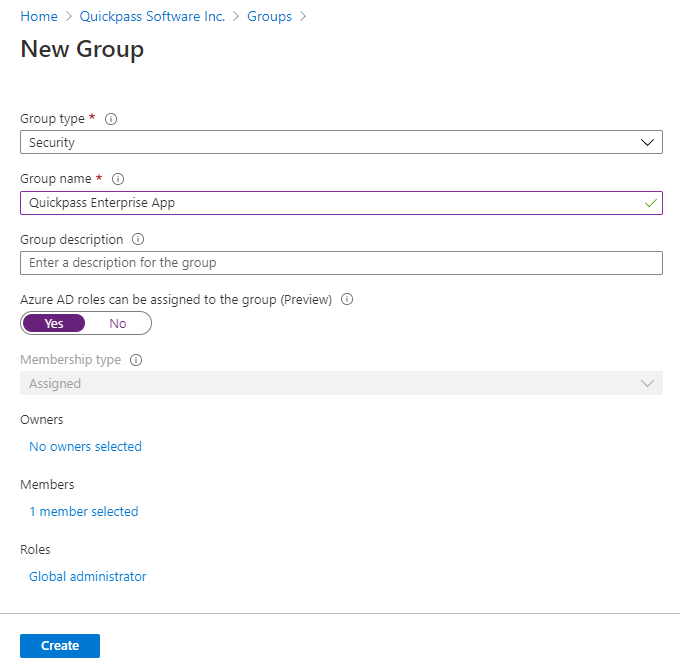Open Group name info tooltip icon

(118, 179)
